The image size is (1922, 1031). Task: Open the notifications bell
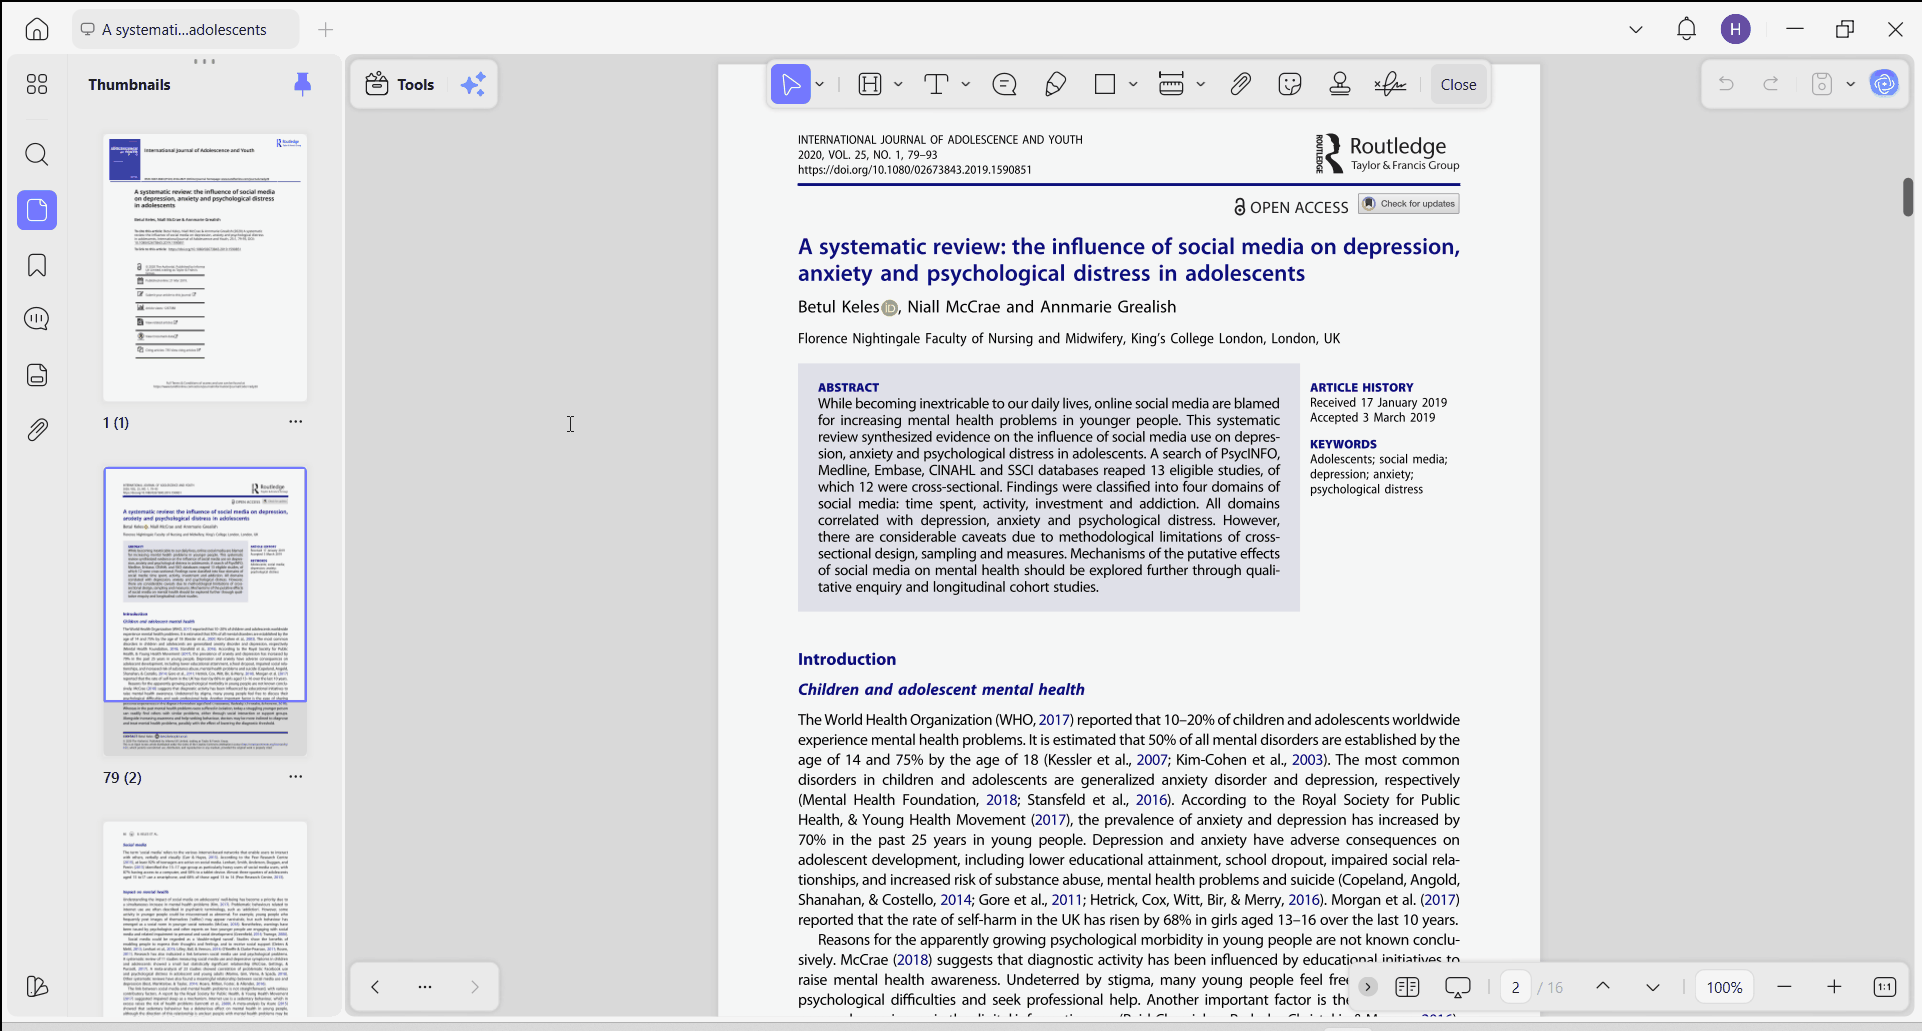pyautogui.click(x=1686, y=30)
